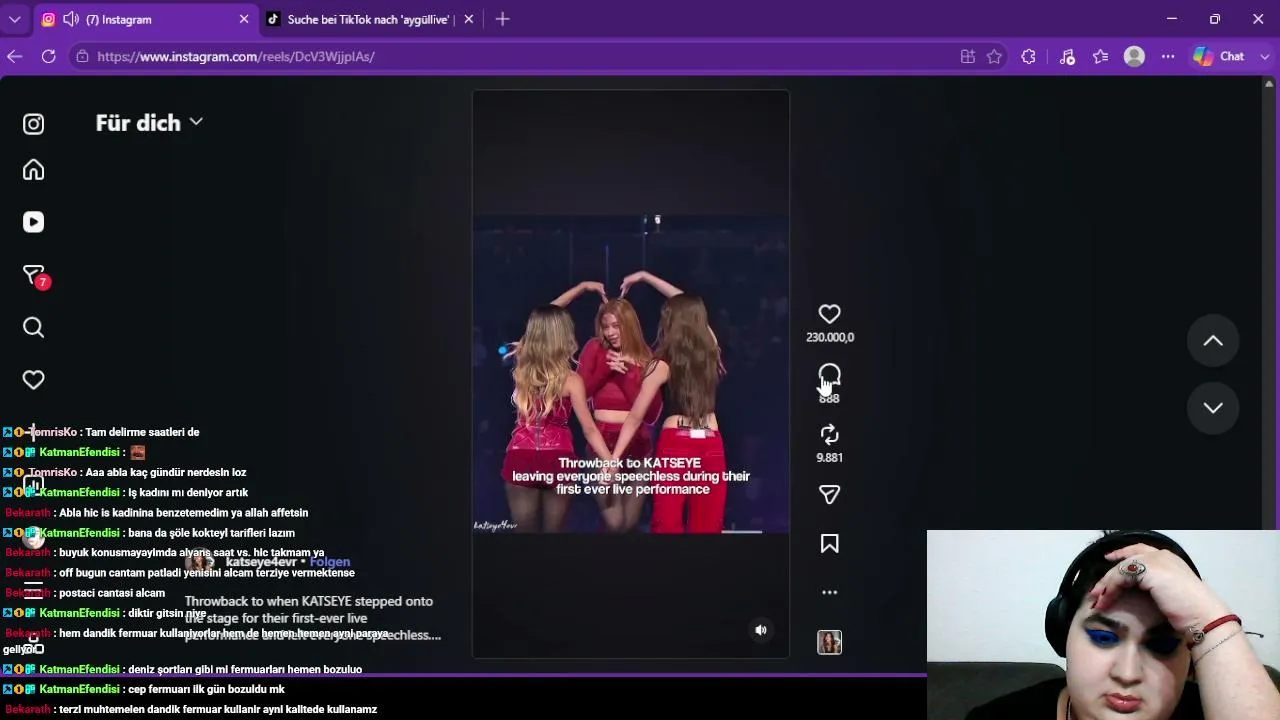Image resolution: width=1280 pixels, height=720 pixels.
Task: Switch to the TikTok 'aygüllive' tab
Action: [x=371, y=19]
